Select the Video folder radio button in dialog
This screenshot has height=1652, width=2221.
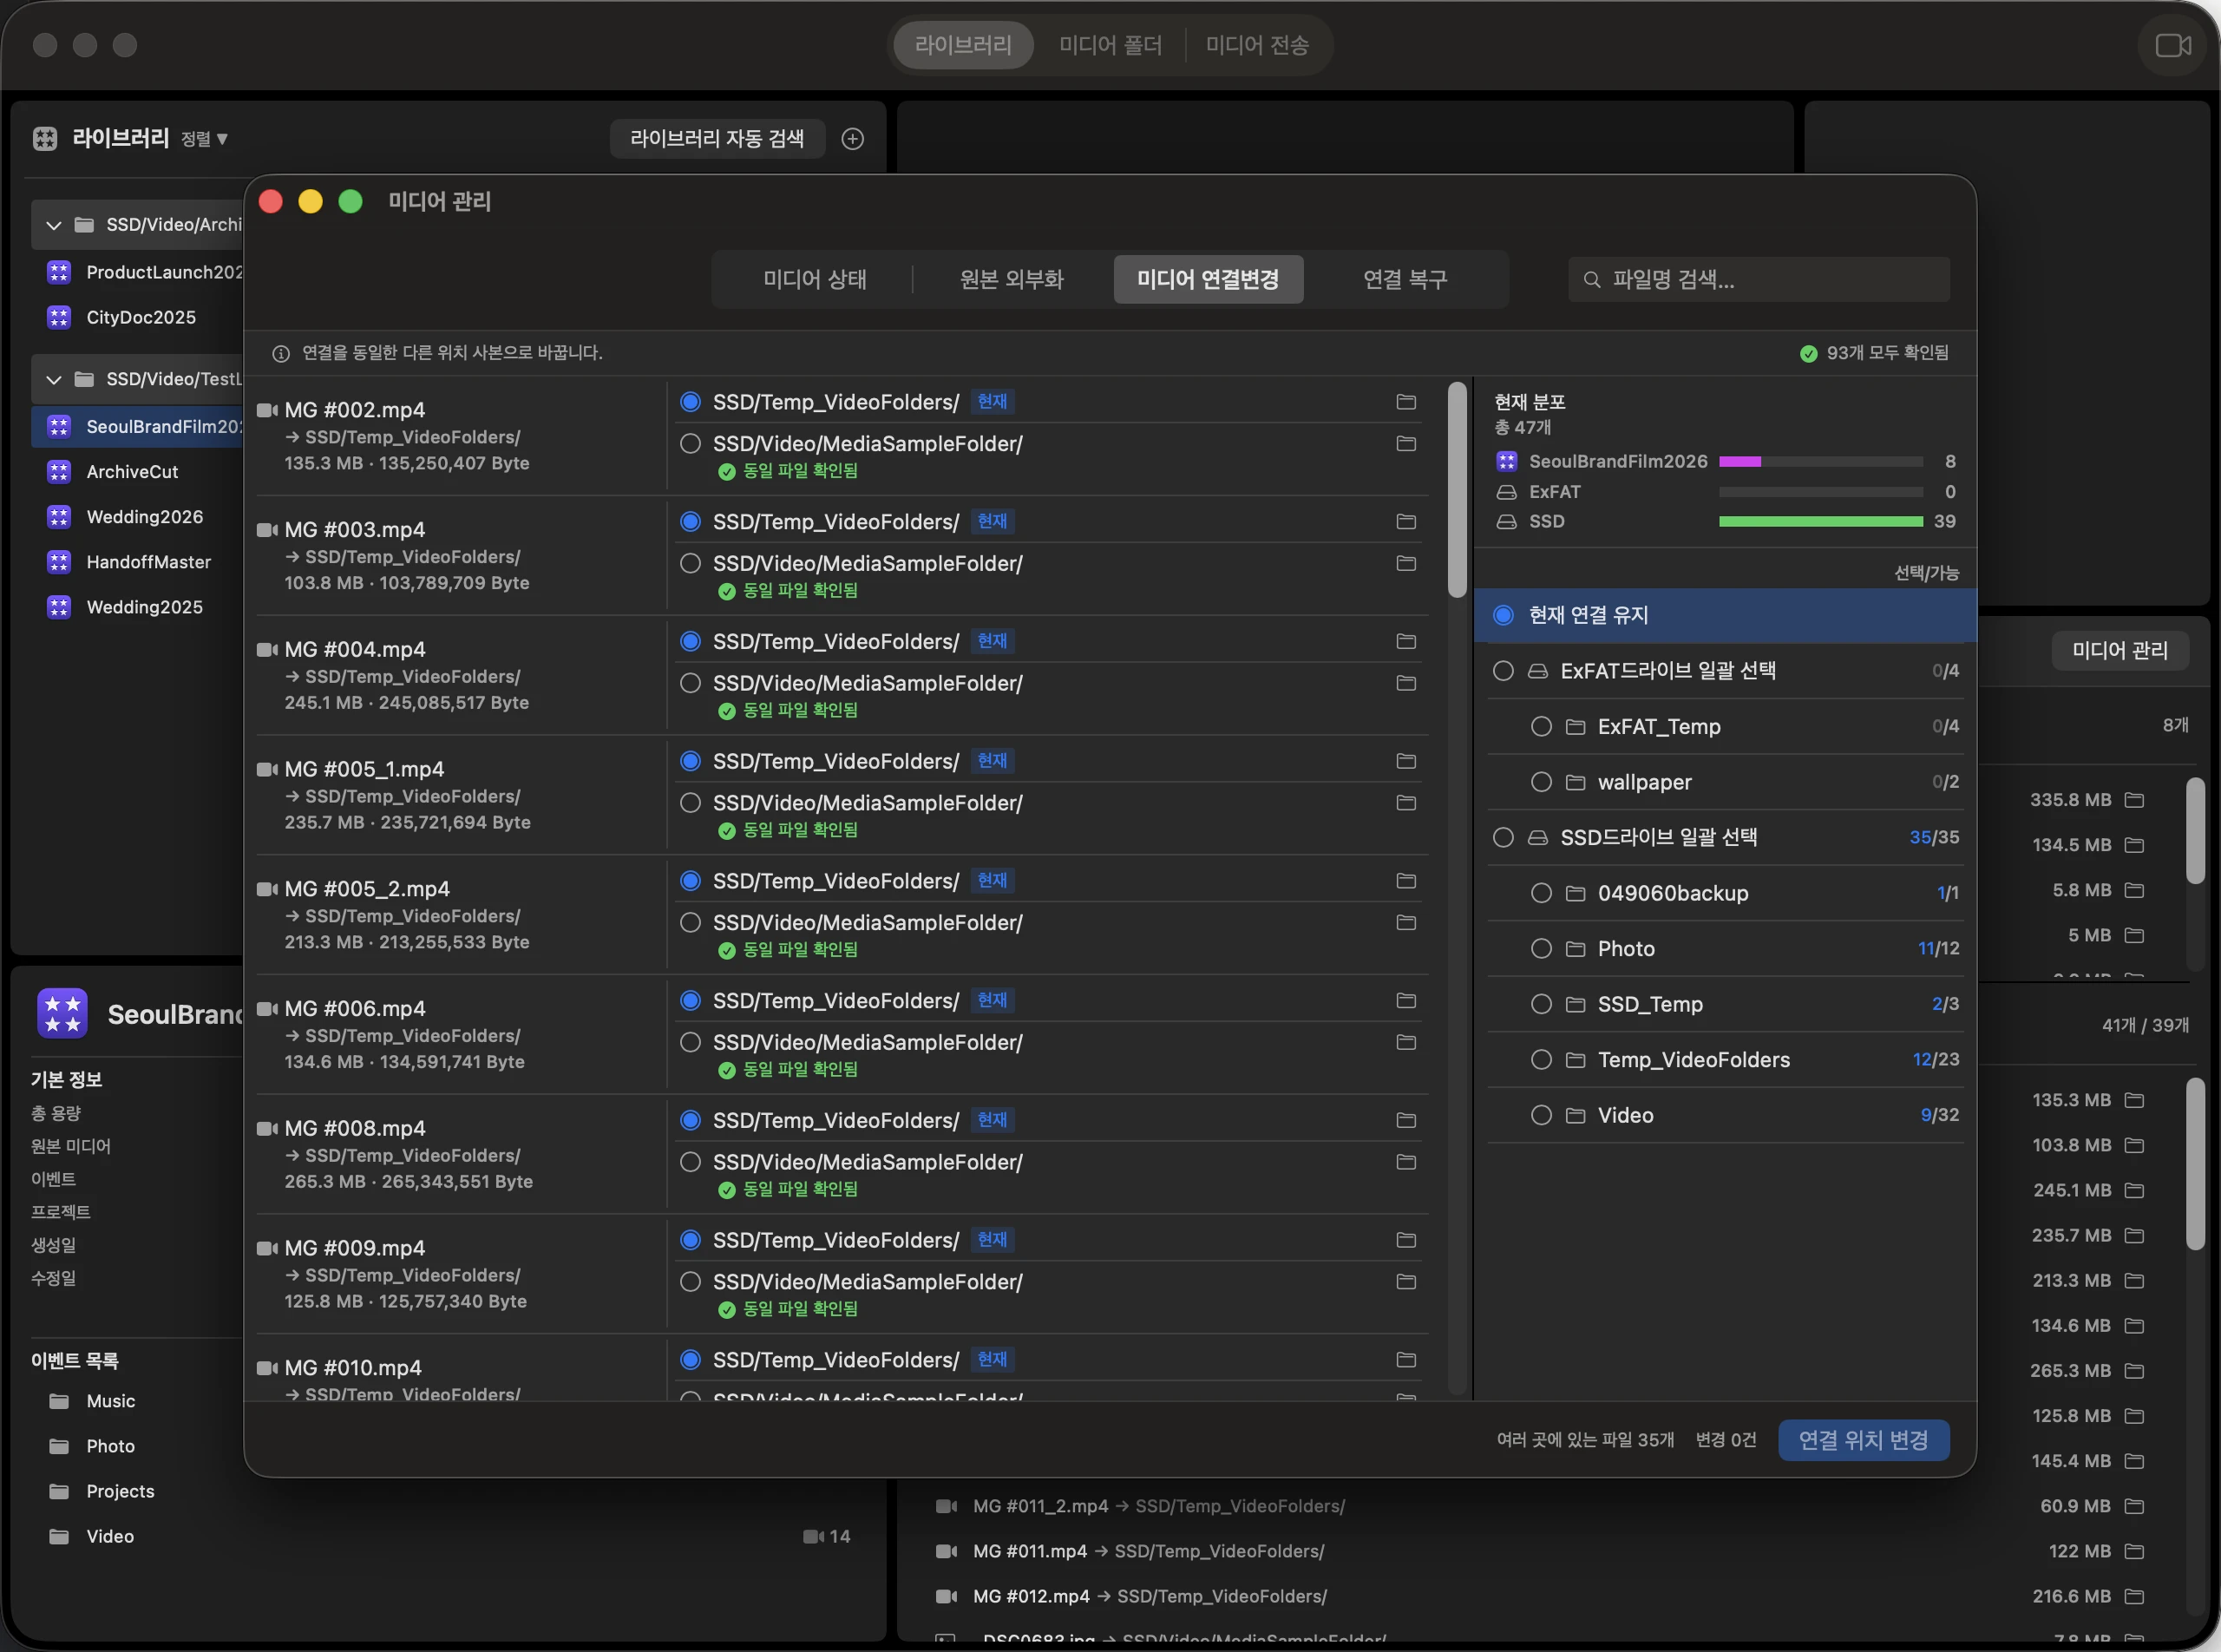pos(1541,1115)
